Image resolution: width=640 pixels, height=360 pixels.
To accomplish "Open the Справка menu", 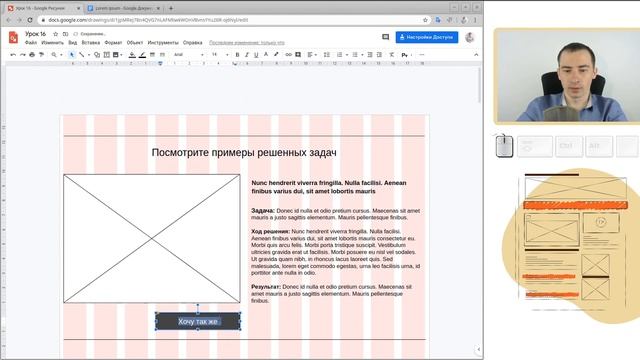I will click(x=193, y=42).
